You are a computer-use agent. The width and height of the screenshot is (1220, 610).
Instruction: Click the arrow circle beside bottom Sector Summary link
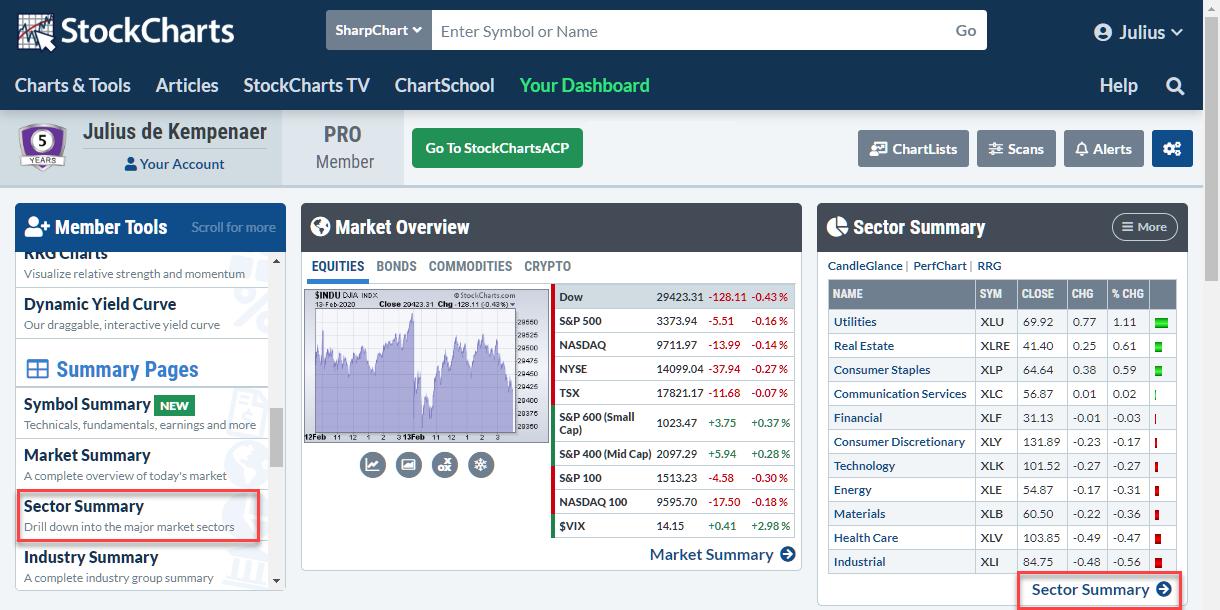1163,589
